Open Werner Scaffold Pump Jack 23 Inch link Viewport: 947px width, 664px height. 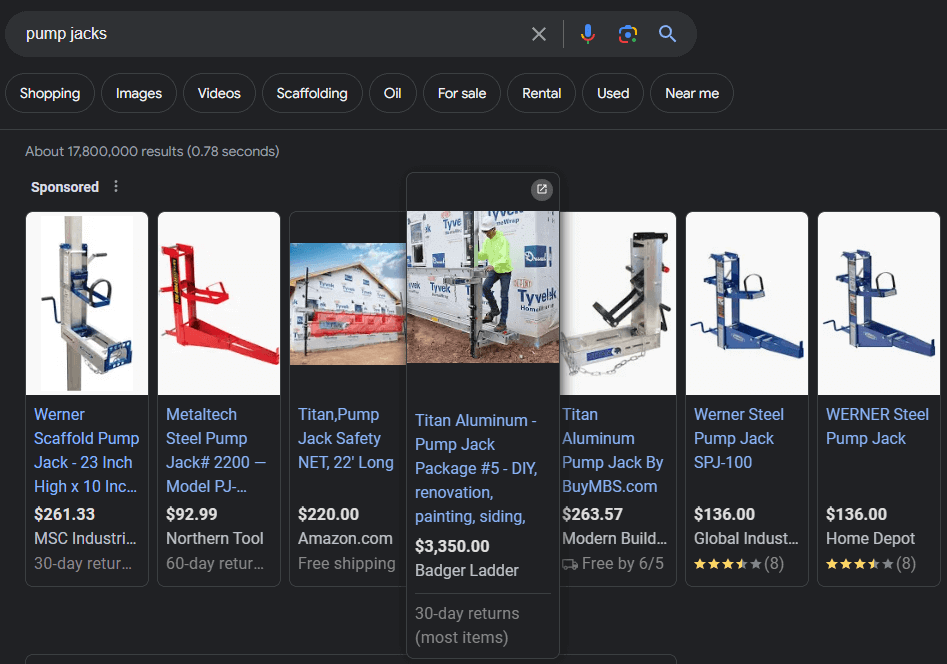tap(86, 450)
